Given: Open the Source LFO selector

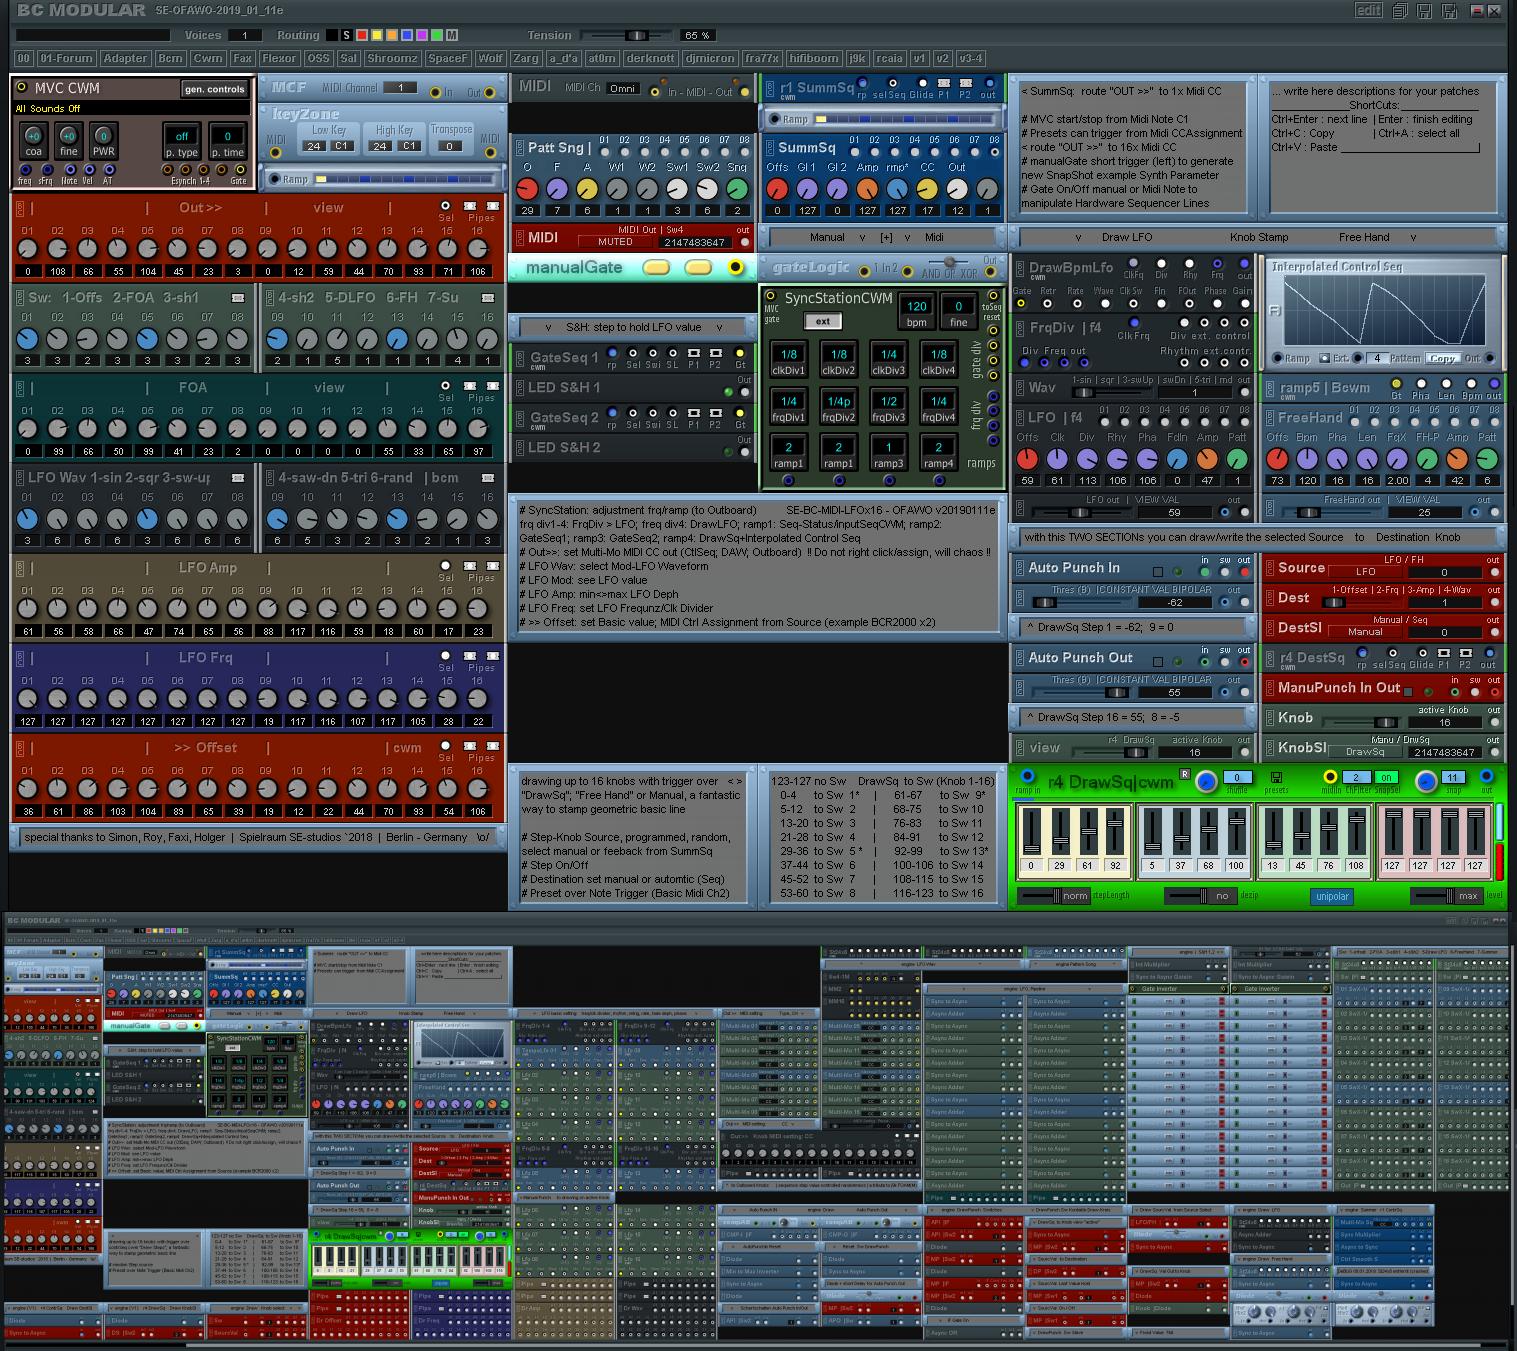Looking at the screenshot, I should point(1365,572).
